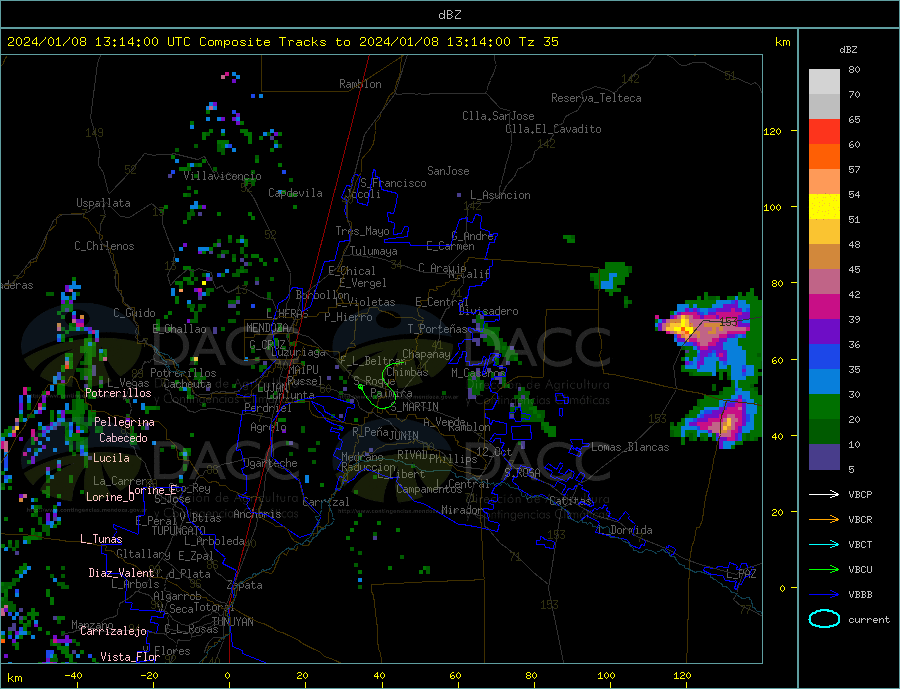Click the legend value '45'

pos(854,269)
